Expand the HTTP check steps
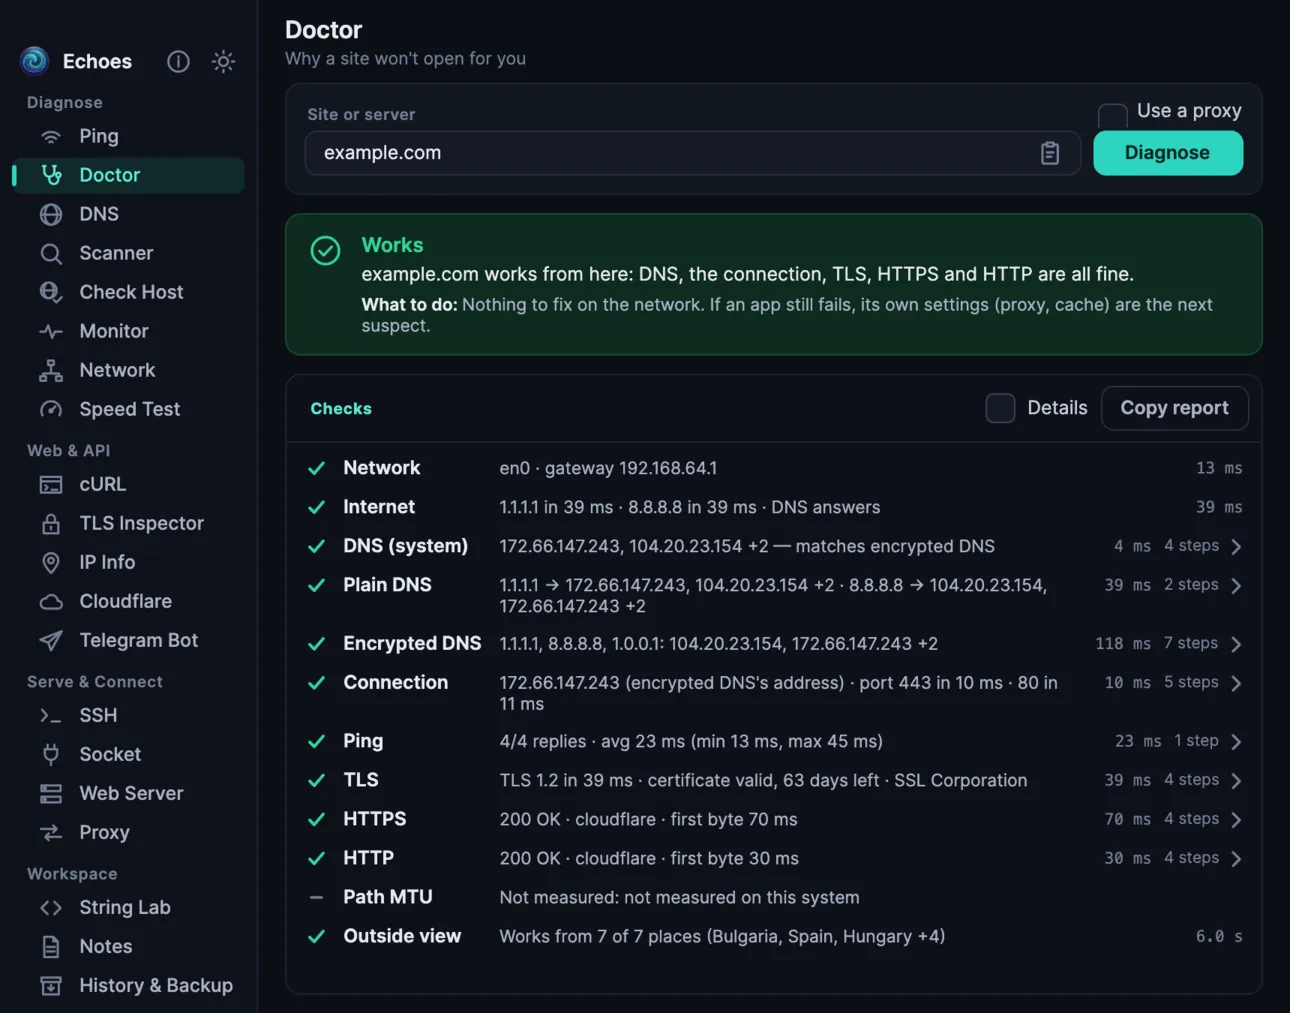1290x1013 pixels. (x=1237, y=859)
